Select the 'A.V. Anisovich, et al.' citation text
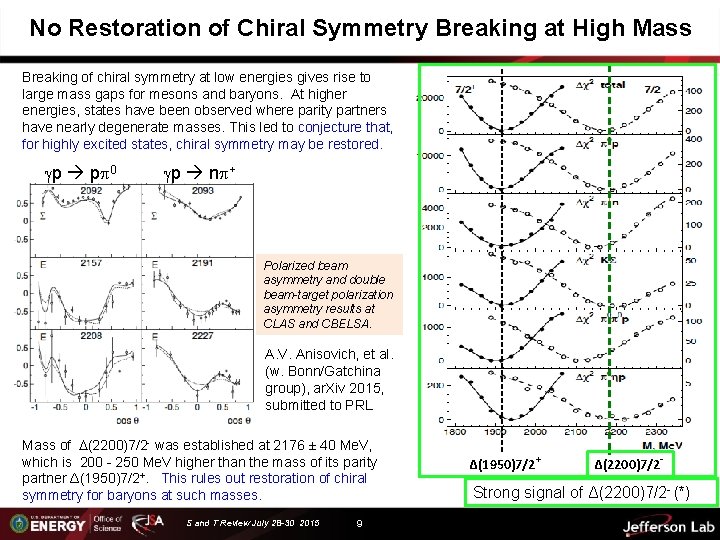This screenshot has height=540, width=720. (329, 379)
